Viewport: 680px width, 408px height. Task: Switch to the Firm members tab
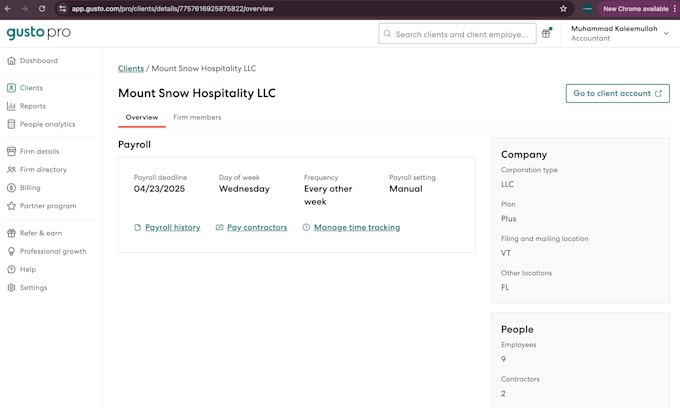pyautogui.click(x=197, y=118)
